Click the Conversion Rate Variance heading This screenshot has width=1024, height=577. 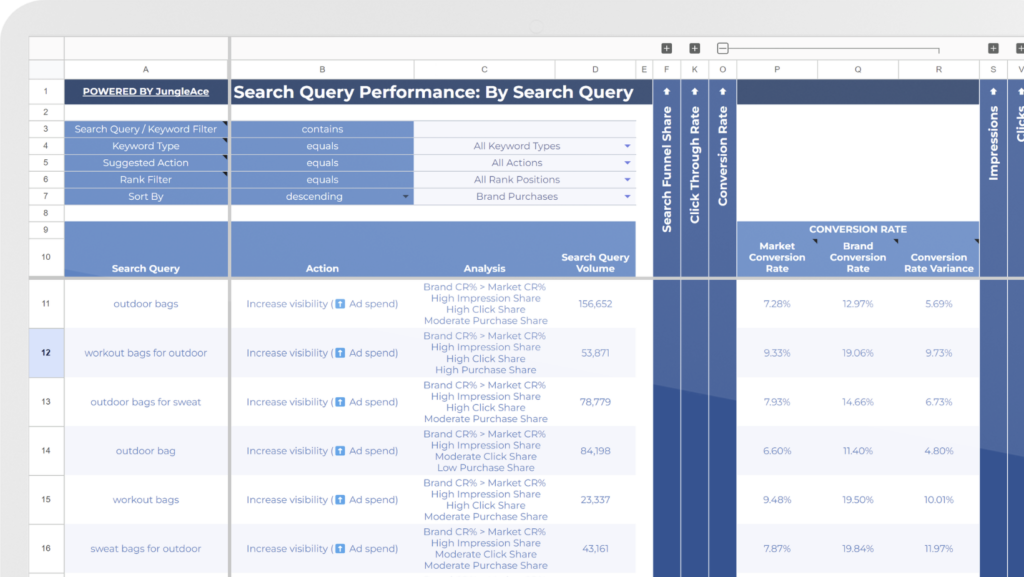[939, 262]
